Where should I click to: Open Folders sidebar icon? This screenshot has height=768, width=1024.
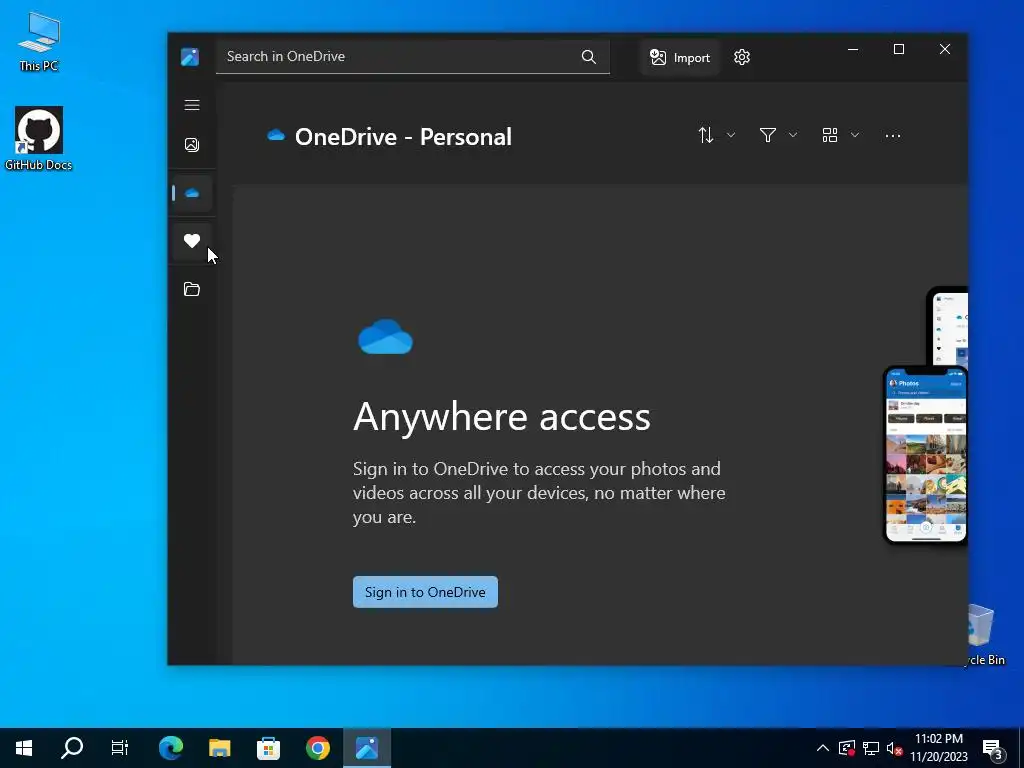pyautogui.click(x=192, y=289)
